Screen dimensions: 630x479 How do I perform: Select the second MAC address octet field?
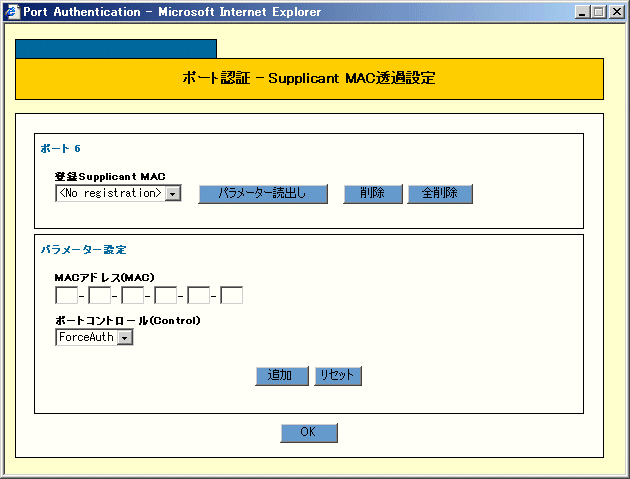(x=99, y=295)
